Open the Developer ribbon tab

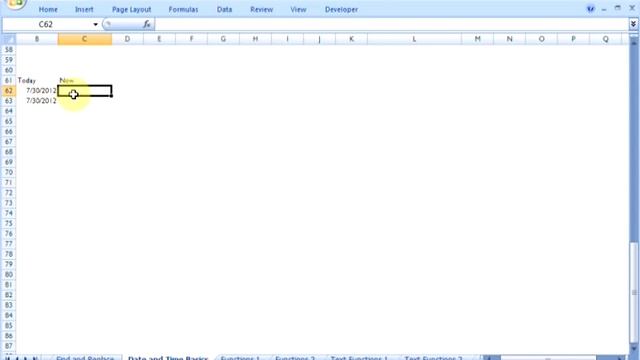point(342,9)
